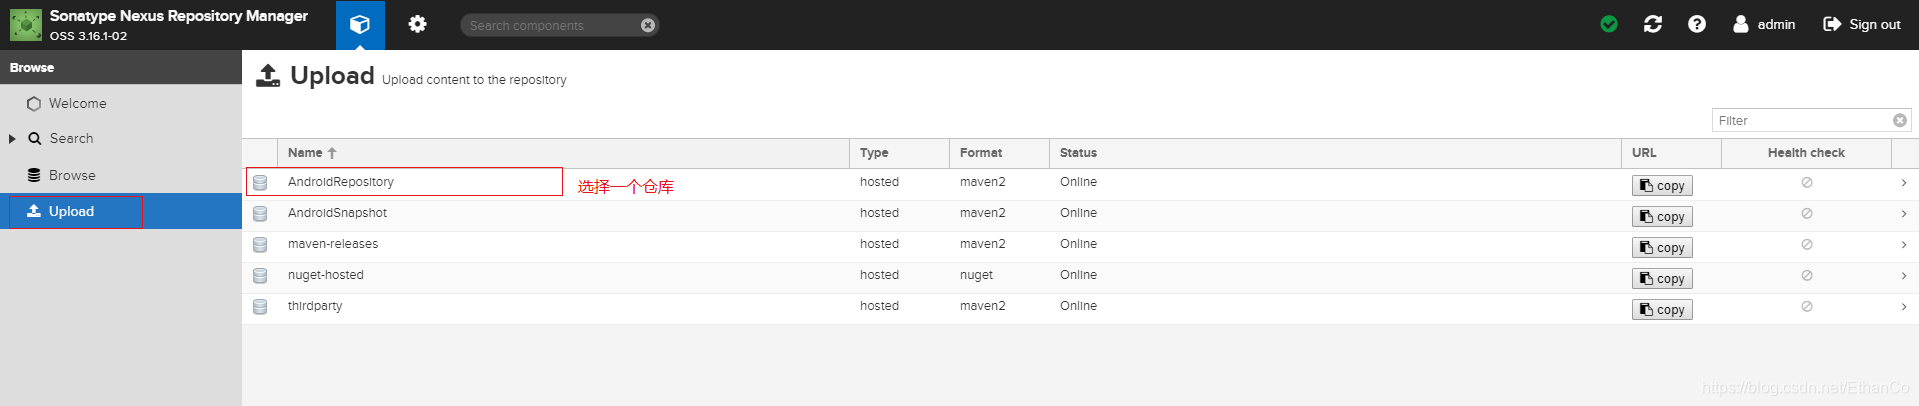Open maven-releases via row chevron
Viewport: 1919px width, 406px height.
tap(1904, 245)
